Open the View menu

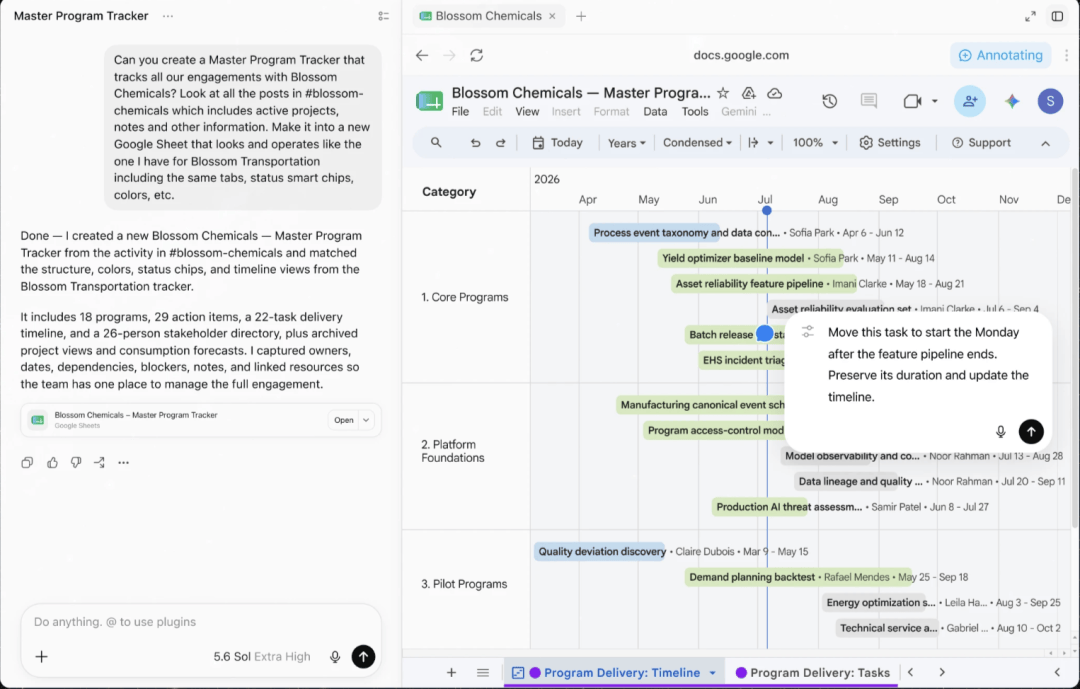click(x=527, y=112)
